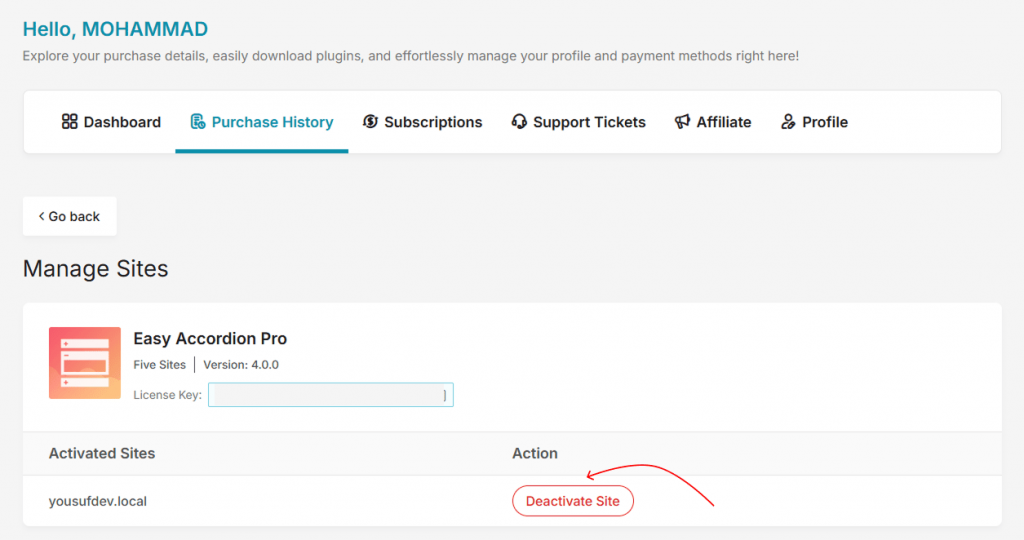Open the Support Tickets tab label

589,122
